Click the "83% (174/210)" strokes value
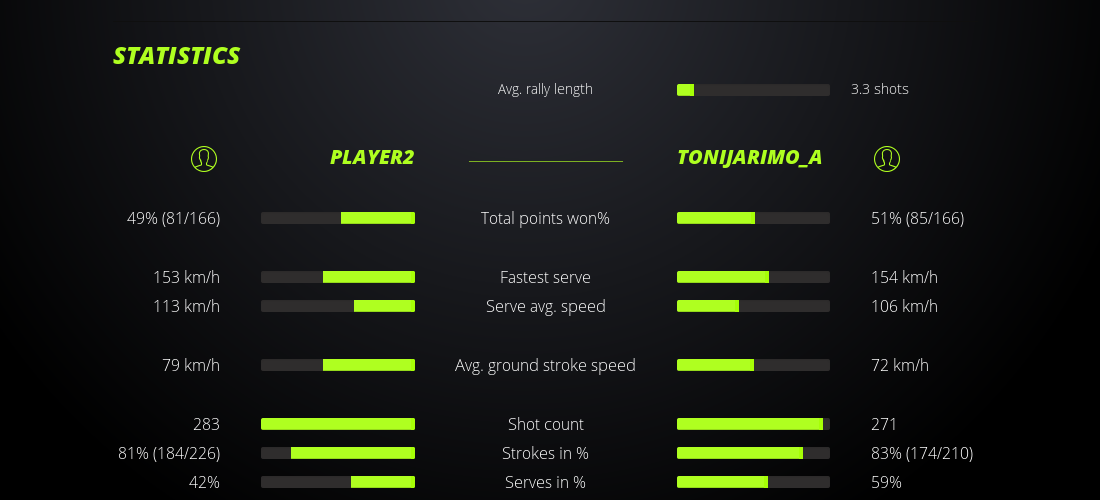This screenshot has width=1100, height=500. click(x=921, y=453)
